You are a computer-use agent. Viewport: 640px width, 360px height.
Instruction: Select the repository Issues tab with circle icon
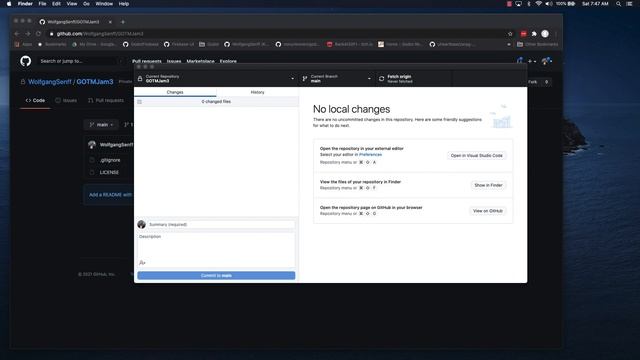click(x=66, y=100)
